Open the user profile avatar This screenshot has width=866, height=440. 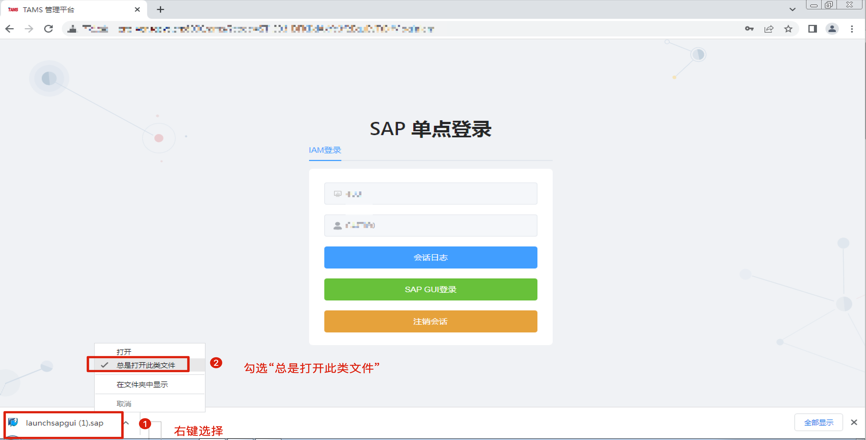pos(832,29)
